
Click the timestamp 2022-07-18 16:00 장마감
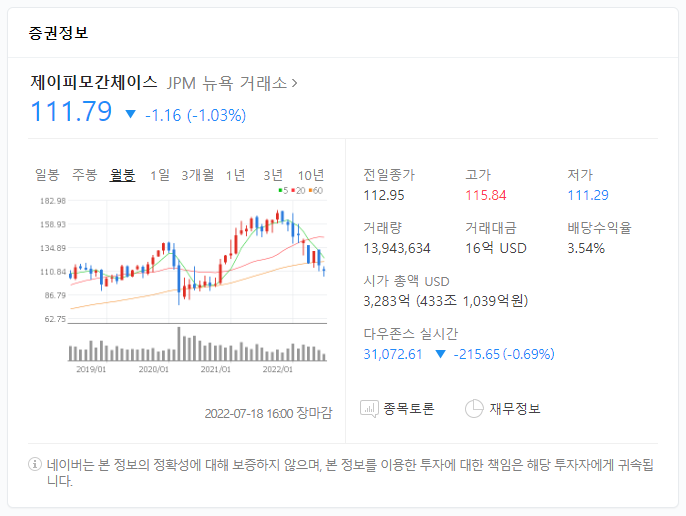[x=268, y=413]
